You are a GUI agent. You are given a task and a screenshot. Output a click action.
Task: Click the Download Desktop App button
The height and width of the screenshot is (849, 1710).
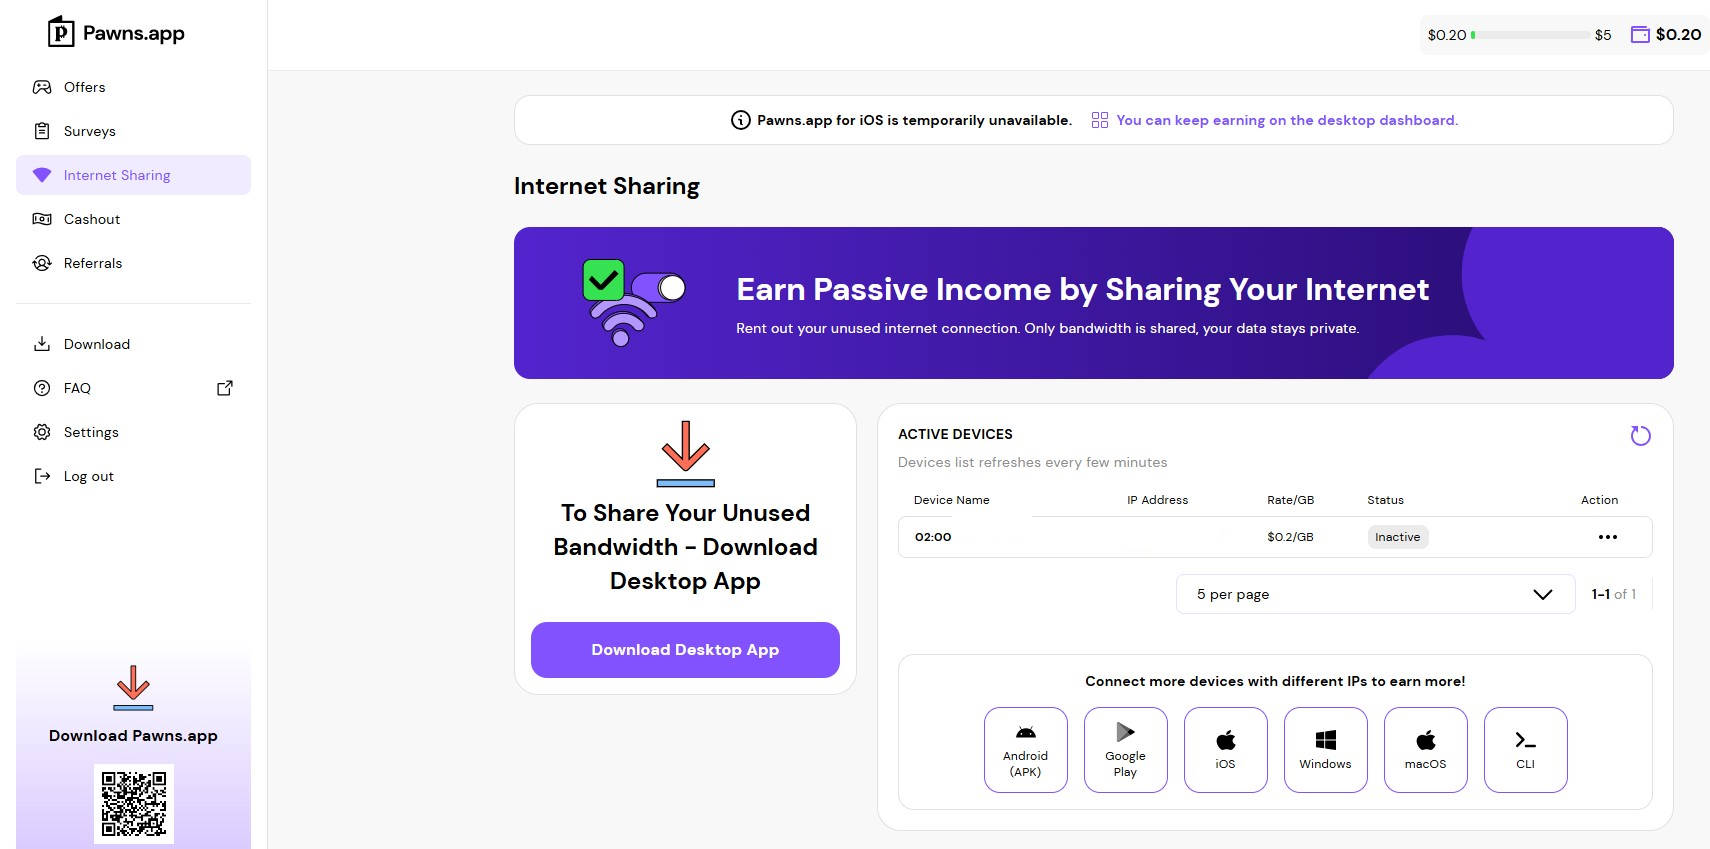tap(685, 650)
